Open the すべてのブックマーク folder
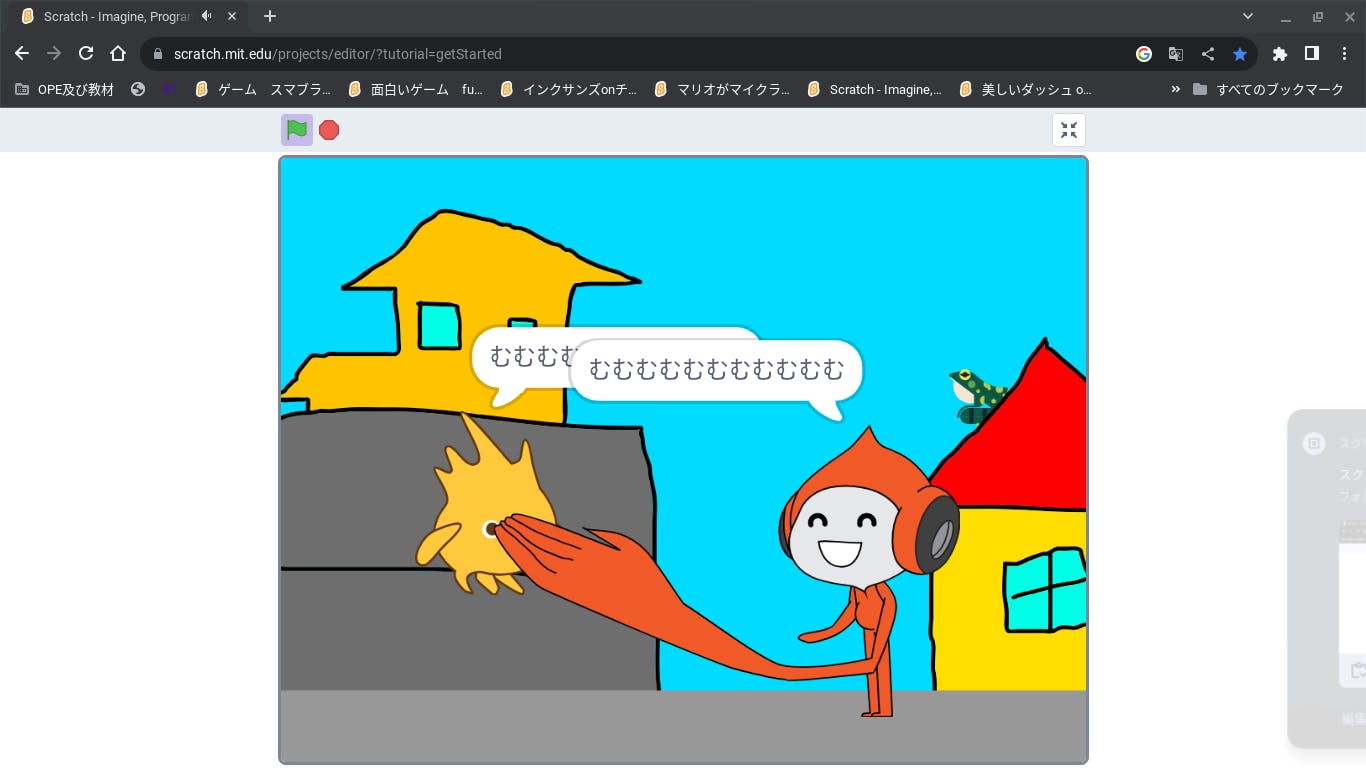Image resolution: width=1366 pixels, height=768 pixels. pos(1268,89)
